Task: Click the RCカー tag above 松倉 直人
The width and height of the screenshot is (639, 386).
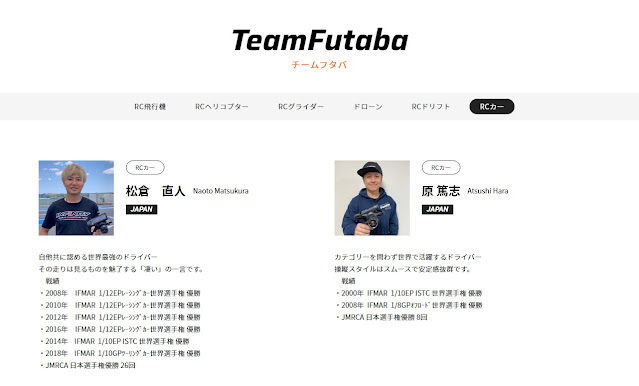Action: pos(145,168)
